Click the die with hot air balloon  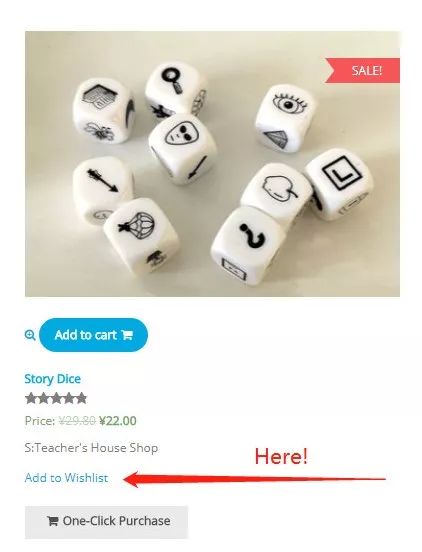click(x=141, y=236)
